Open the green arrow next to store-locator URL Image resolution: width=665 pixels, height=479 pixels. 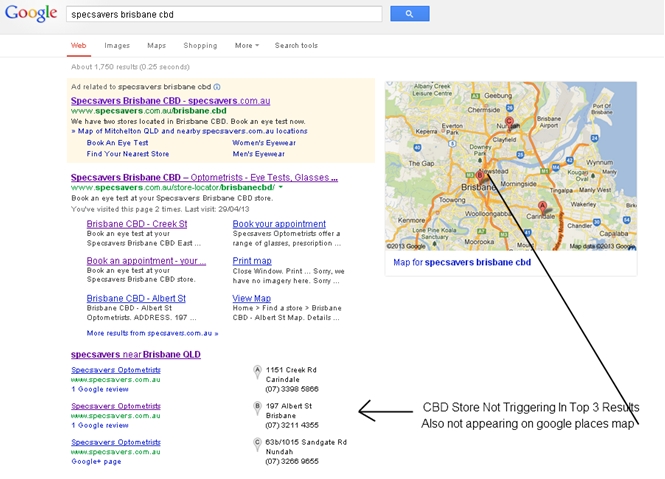[x=281, y=187]
